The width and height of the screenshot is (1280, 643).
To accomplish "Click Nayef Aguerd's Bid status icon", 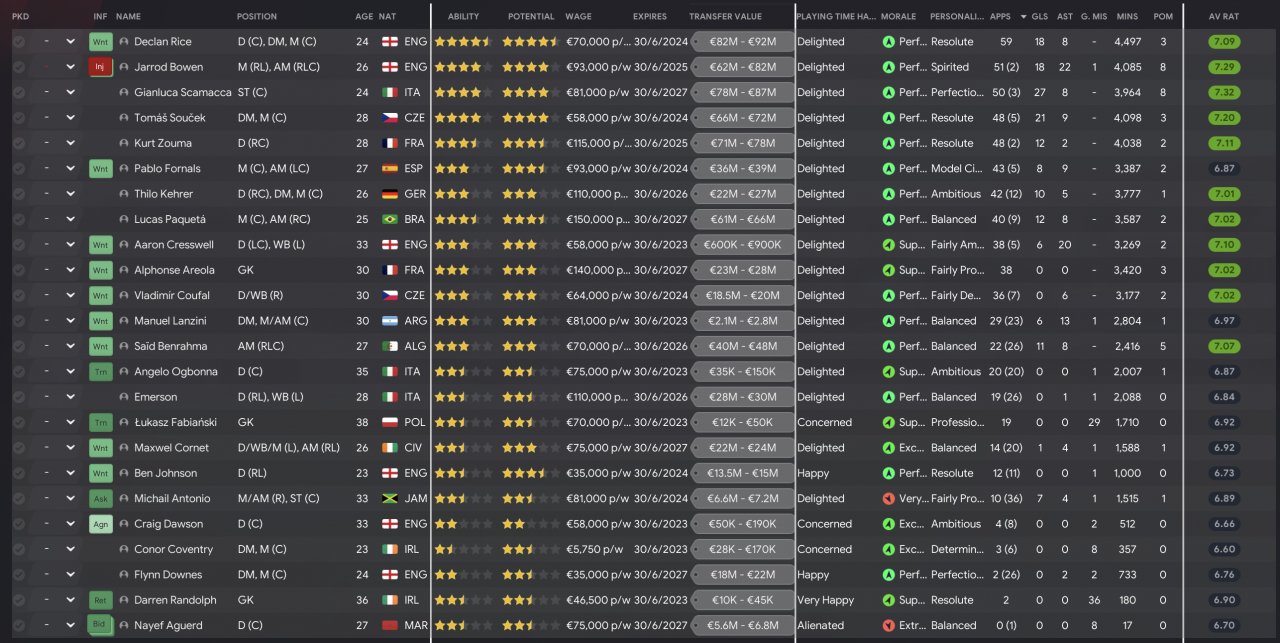I will pyautogui.click(x=100, y=626).
